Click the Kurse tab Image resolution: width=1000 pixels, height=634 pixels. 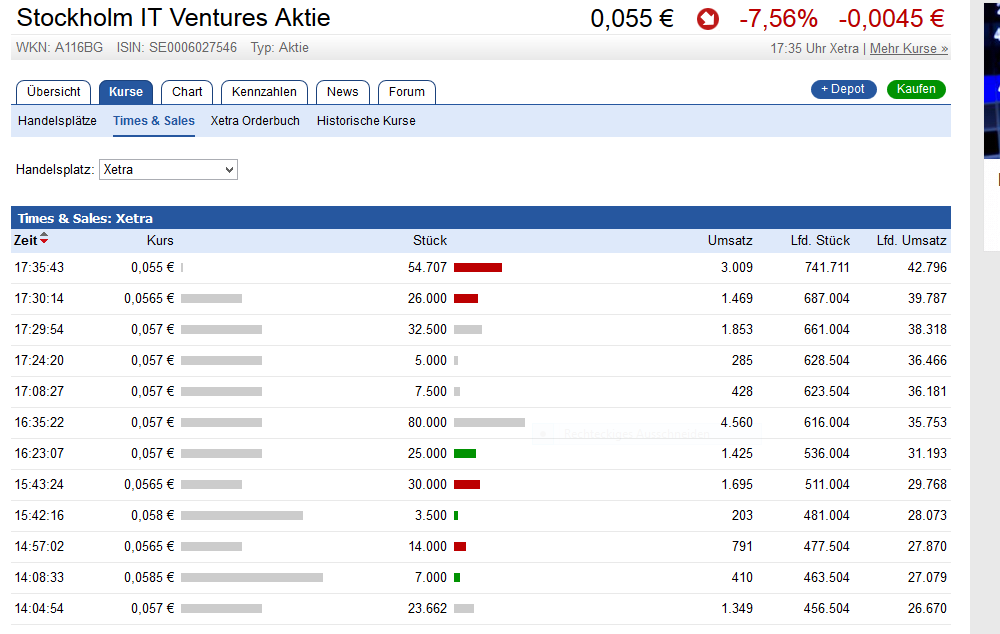click(x=126, y=92)
